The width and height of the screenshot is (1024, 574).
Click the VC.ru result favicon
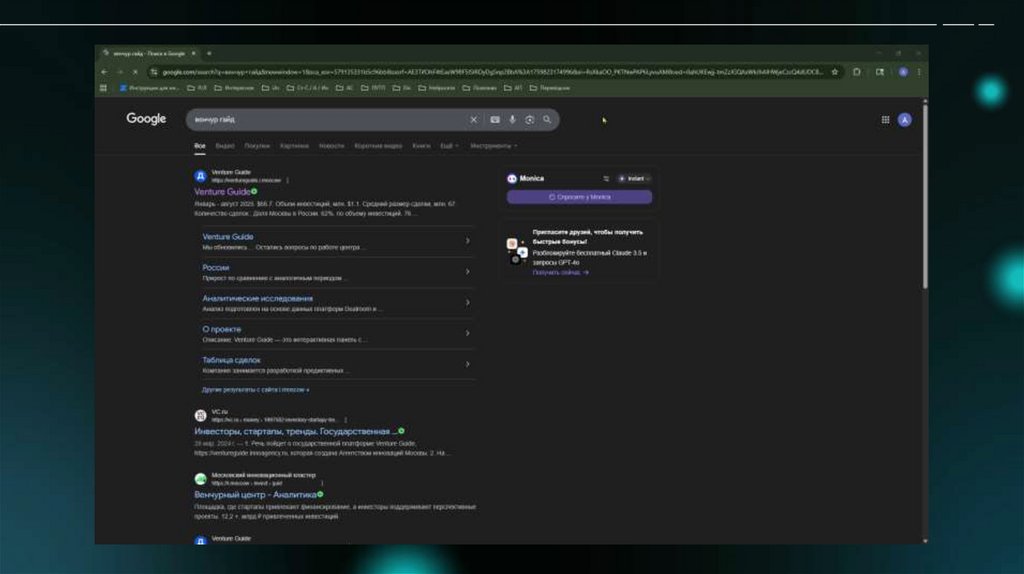coord(200,415)
